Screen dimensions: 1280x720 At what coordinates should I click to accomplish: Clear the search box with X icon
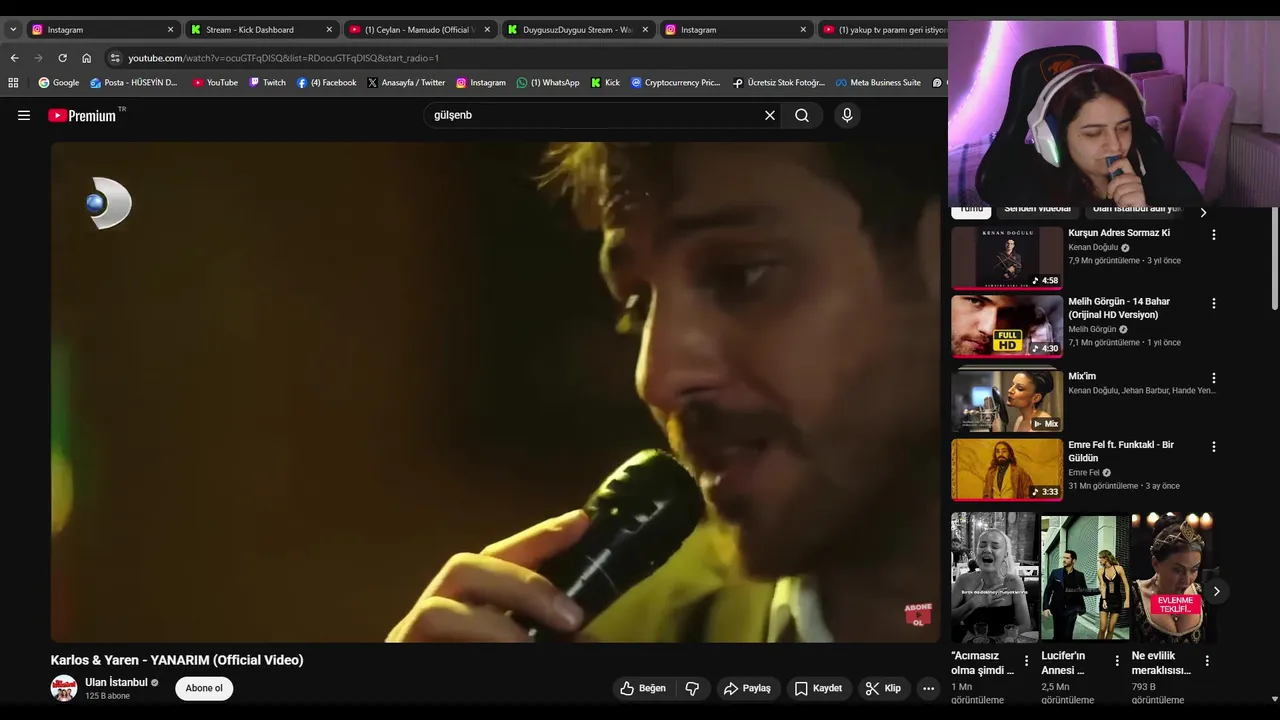coord(770,115)
